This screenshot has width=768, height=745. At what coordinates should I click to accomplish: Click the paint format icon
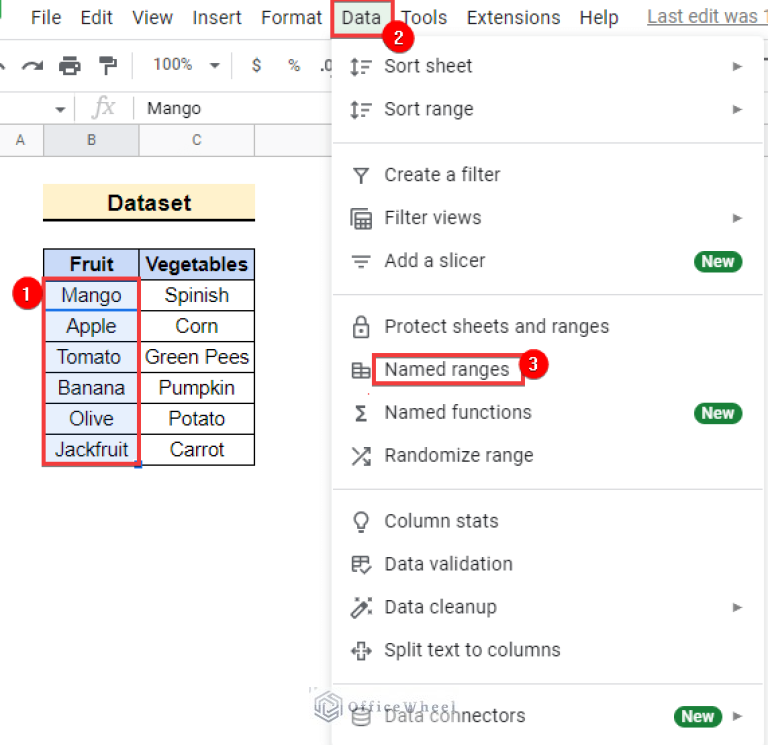[107, 66]
